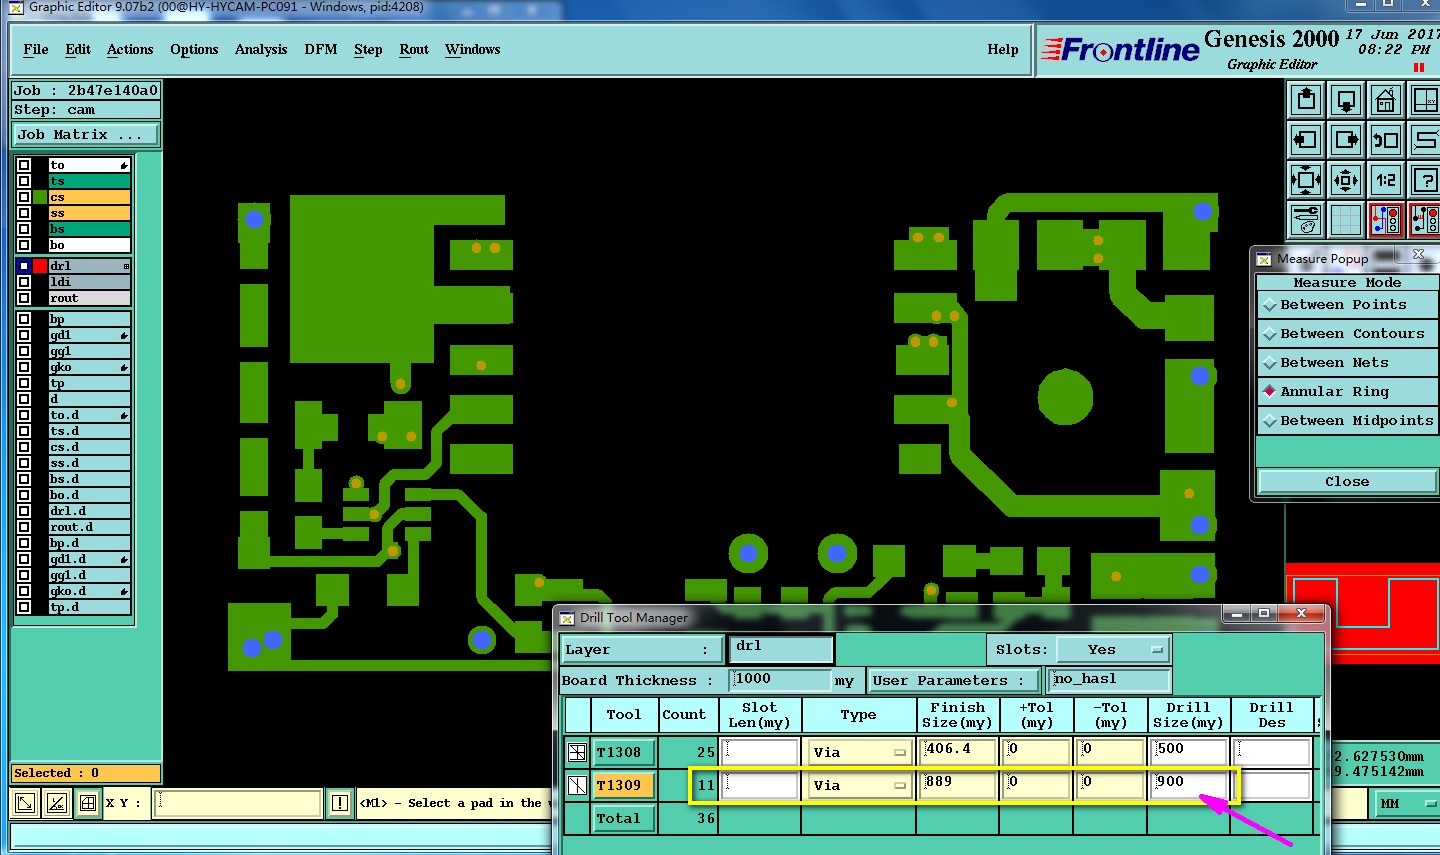Viewport: 1440px width, 855px height.
Task: Click the row icon beside tool T1309
Action: [x=577, y=785]
